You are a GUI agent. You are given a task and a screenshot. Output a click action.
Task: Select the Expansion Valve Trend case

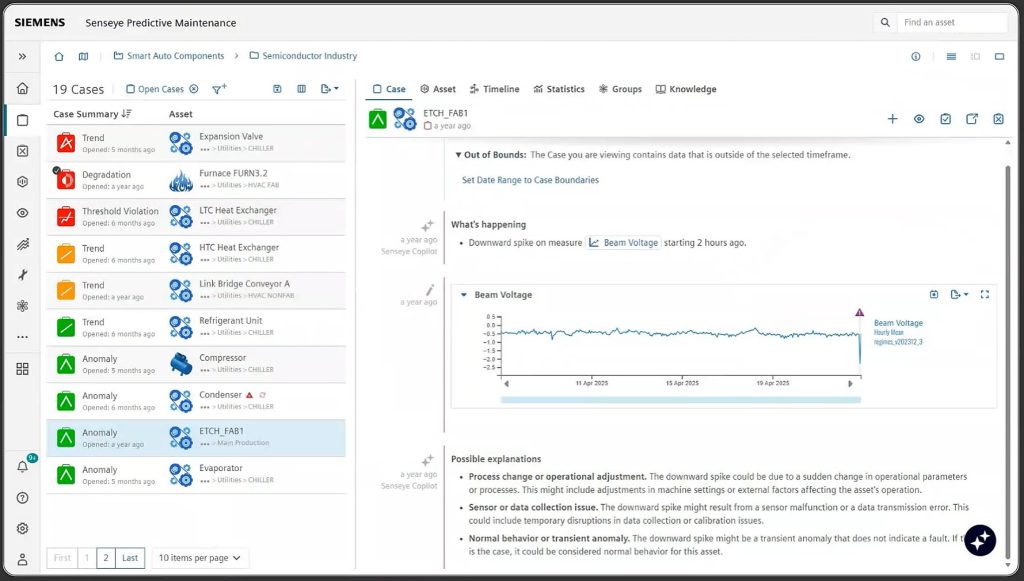pyautogui.click(x=196, y=143)
